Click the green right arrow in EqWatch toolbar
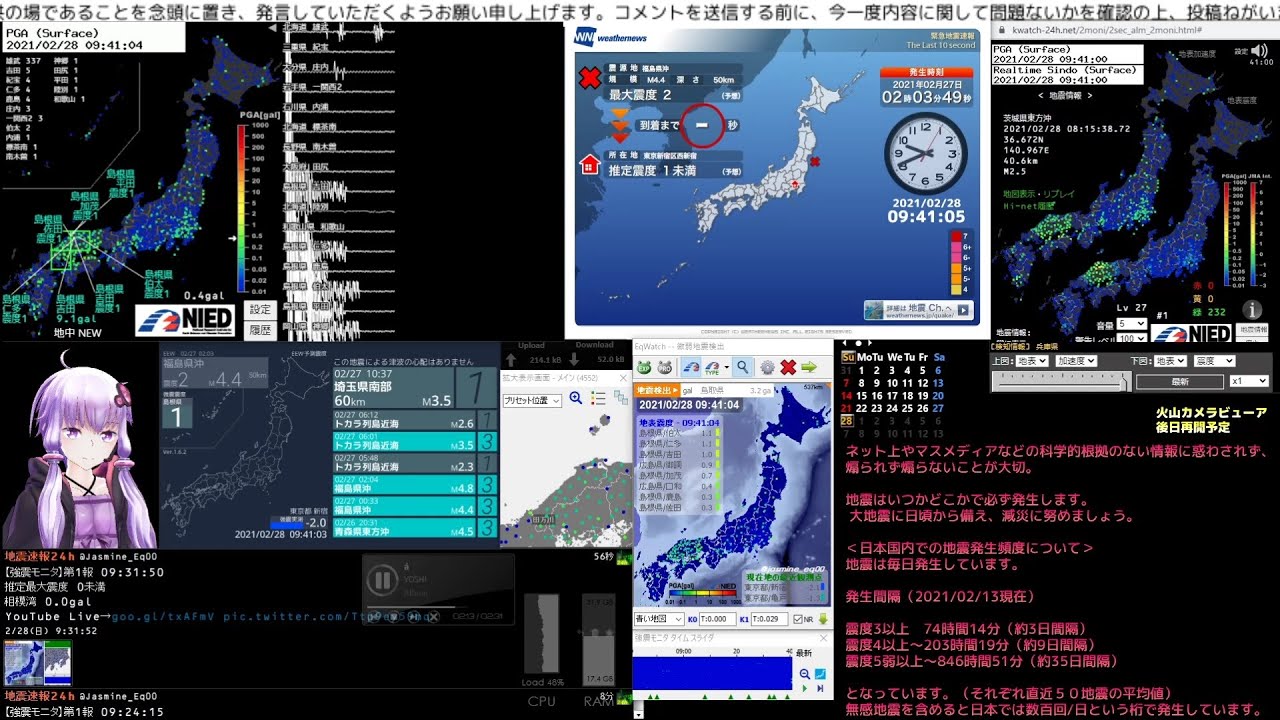 [809, 367]
